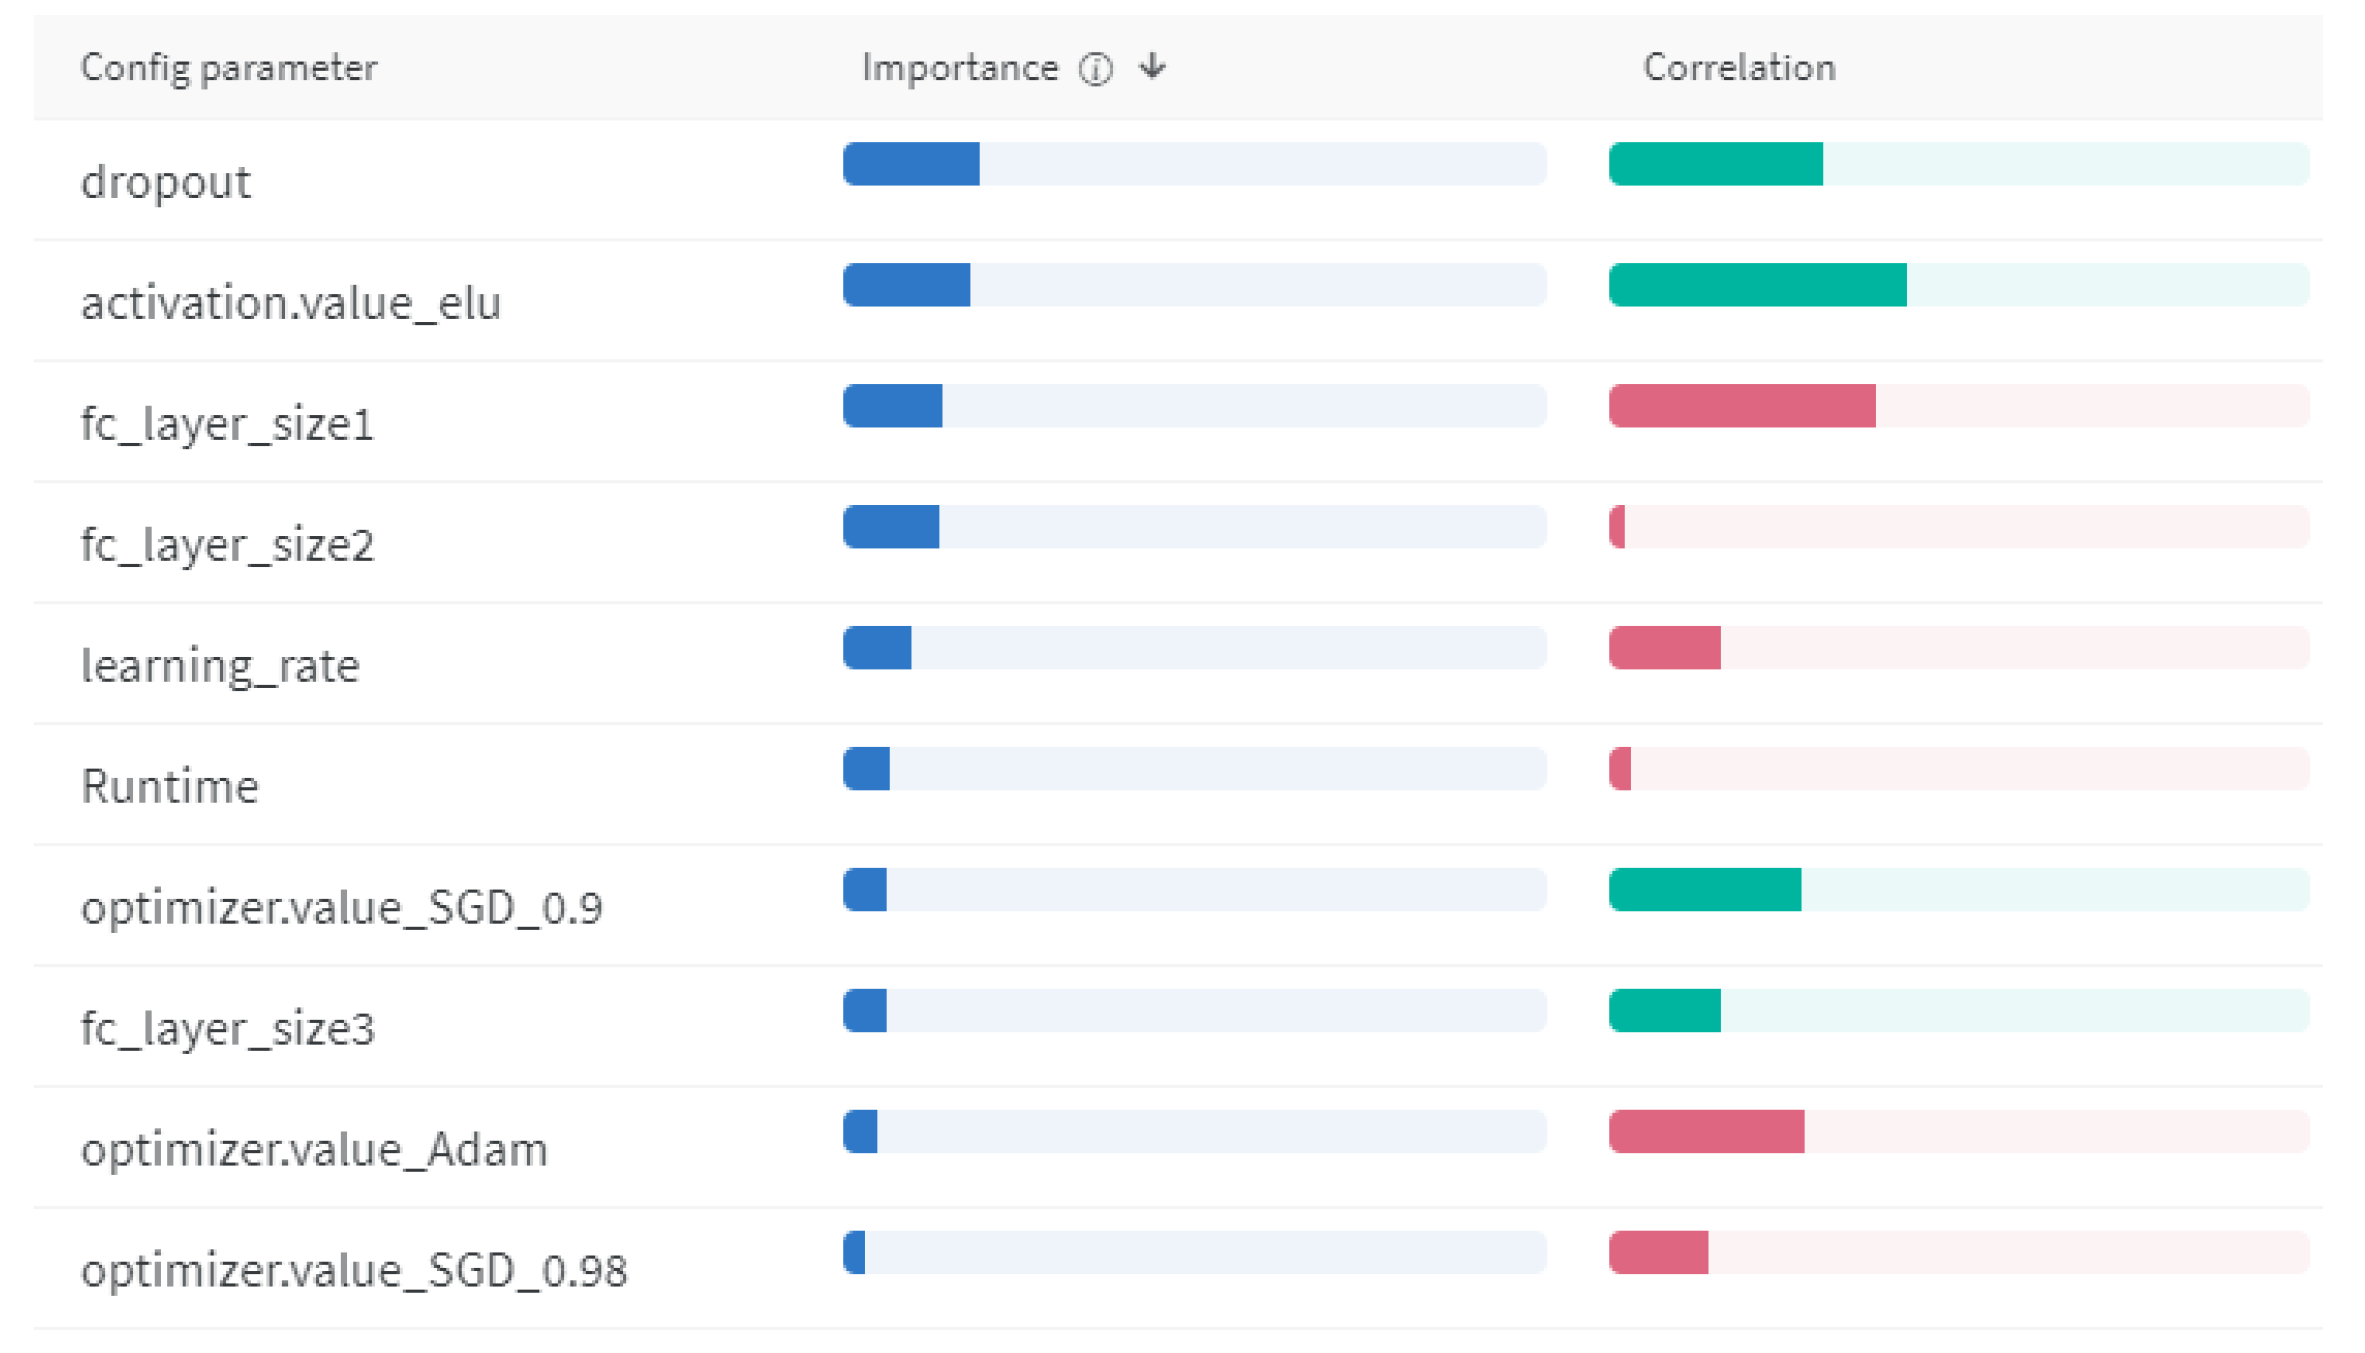The width and height of the screenshot is (2365, 1353).
Task: Click the dropout green correlation bar
Action: [x=1715, y=164]
